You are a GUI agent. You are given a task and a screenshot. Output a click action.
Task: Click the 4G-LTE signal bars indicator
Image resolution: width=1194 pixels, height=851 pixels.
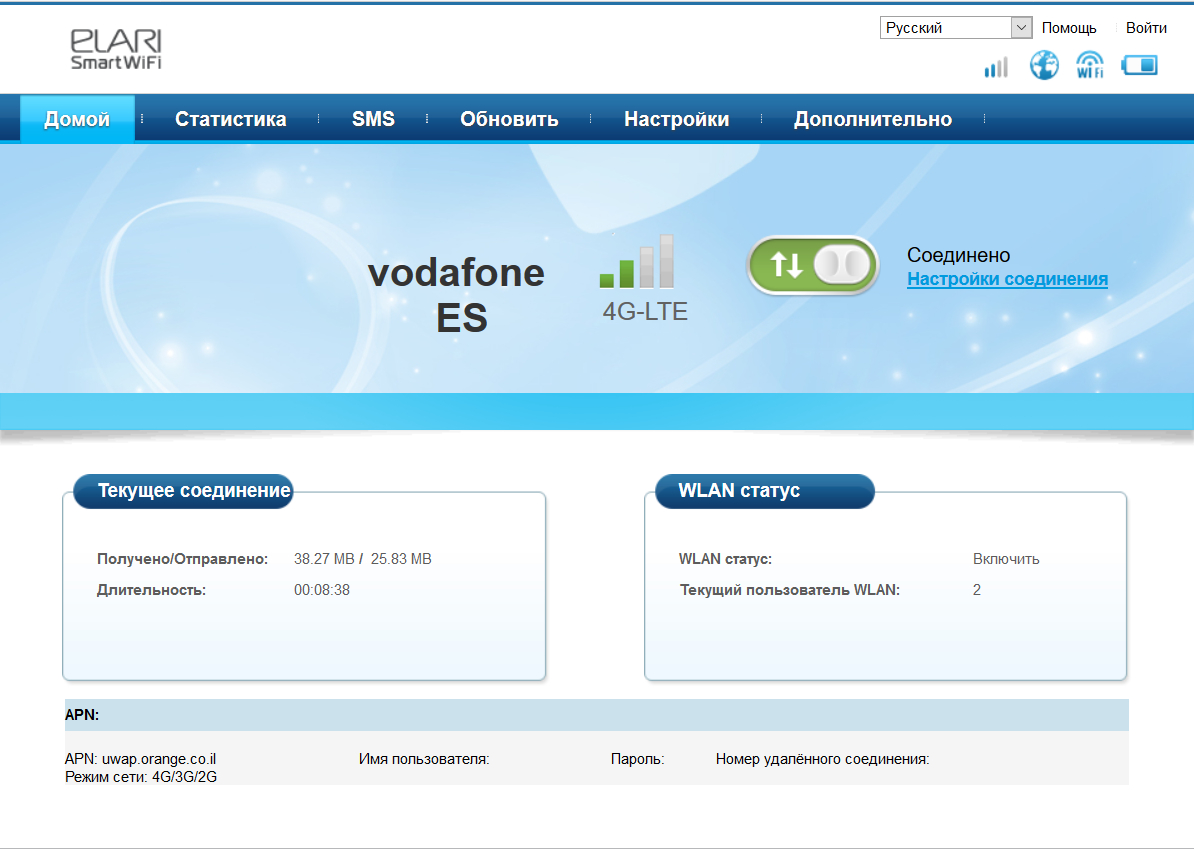pos(638,263)
